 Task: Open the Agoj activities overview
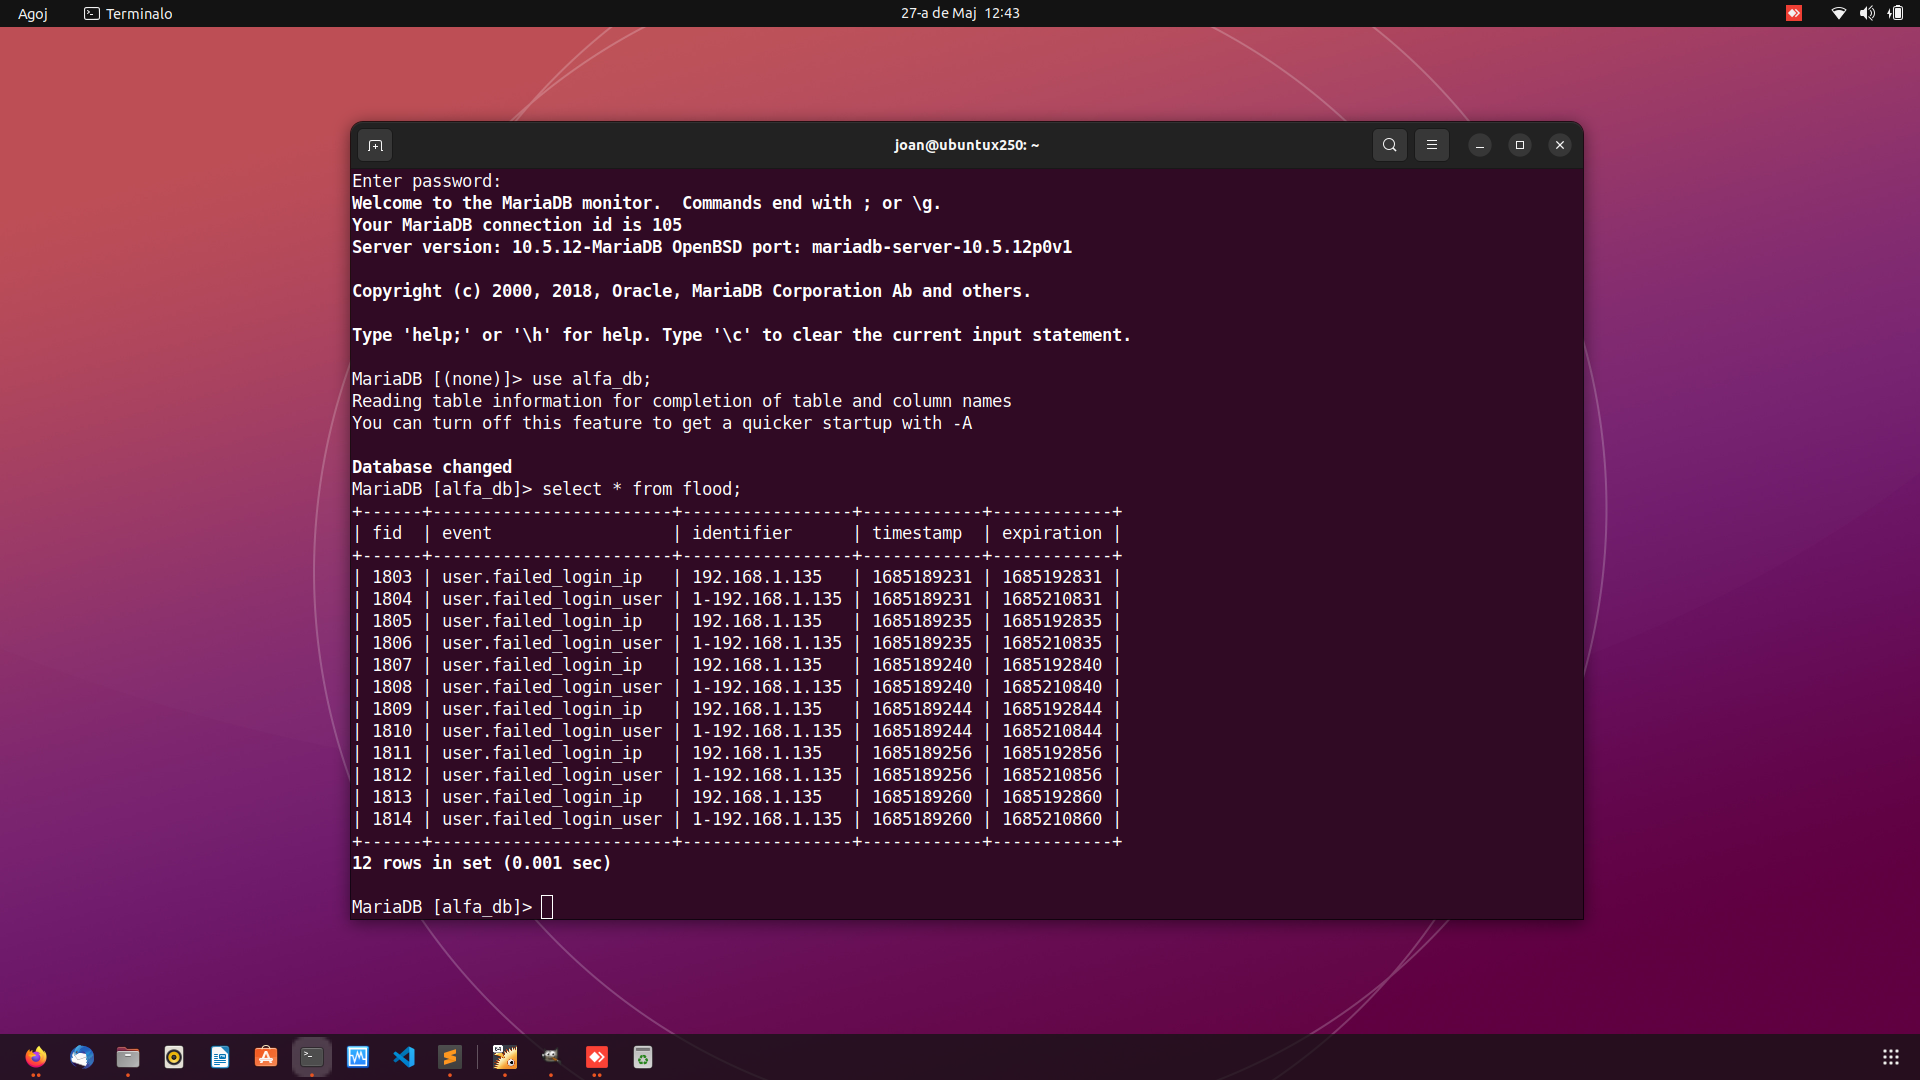[x=33, y=14]
